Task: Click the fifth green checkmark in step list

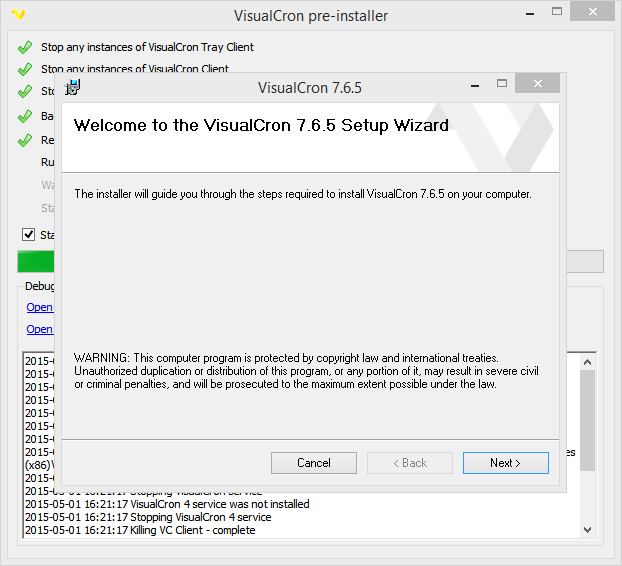Action: (x=25, y=140)
